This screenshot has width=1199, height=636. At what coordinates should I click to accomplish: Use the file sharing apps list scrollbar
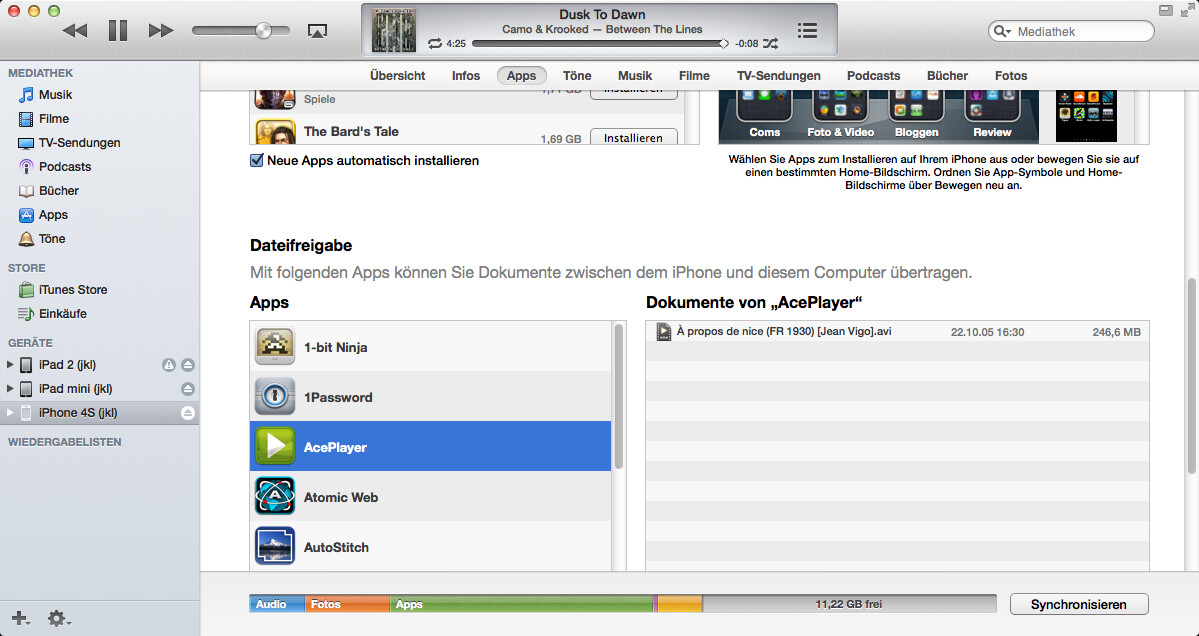coord(619,397)
